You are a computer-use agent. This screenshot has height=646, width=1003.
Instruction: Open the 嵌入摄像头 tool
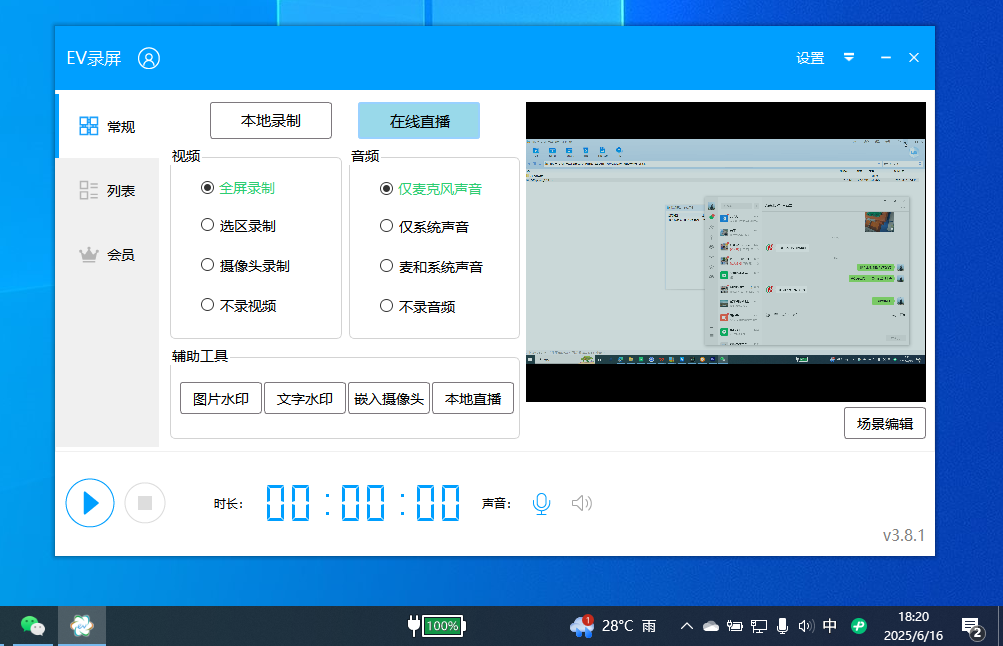click(x=389, y=398)
